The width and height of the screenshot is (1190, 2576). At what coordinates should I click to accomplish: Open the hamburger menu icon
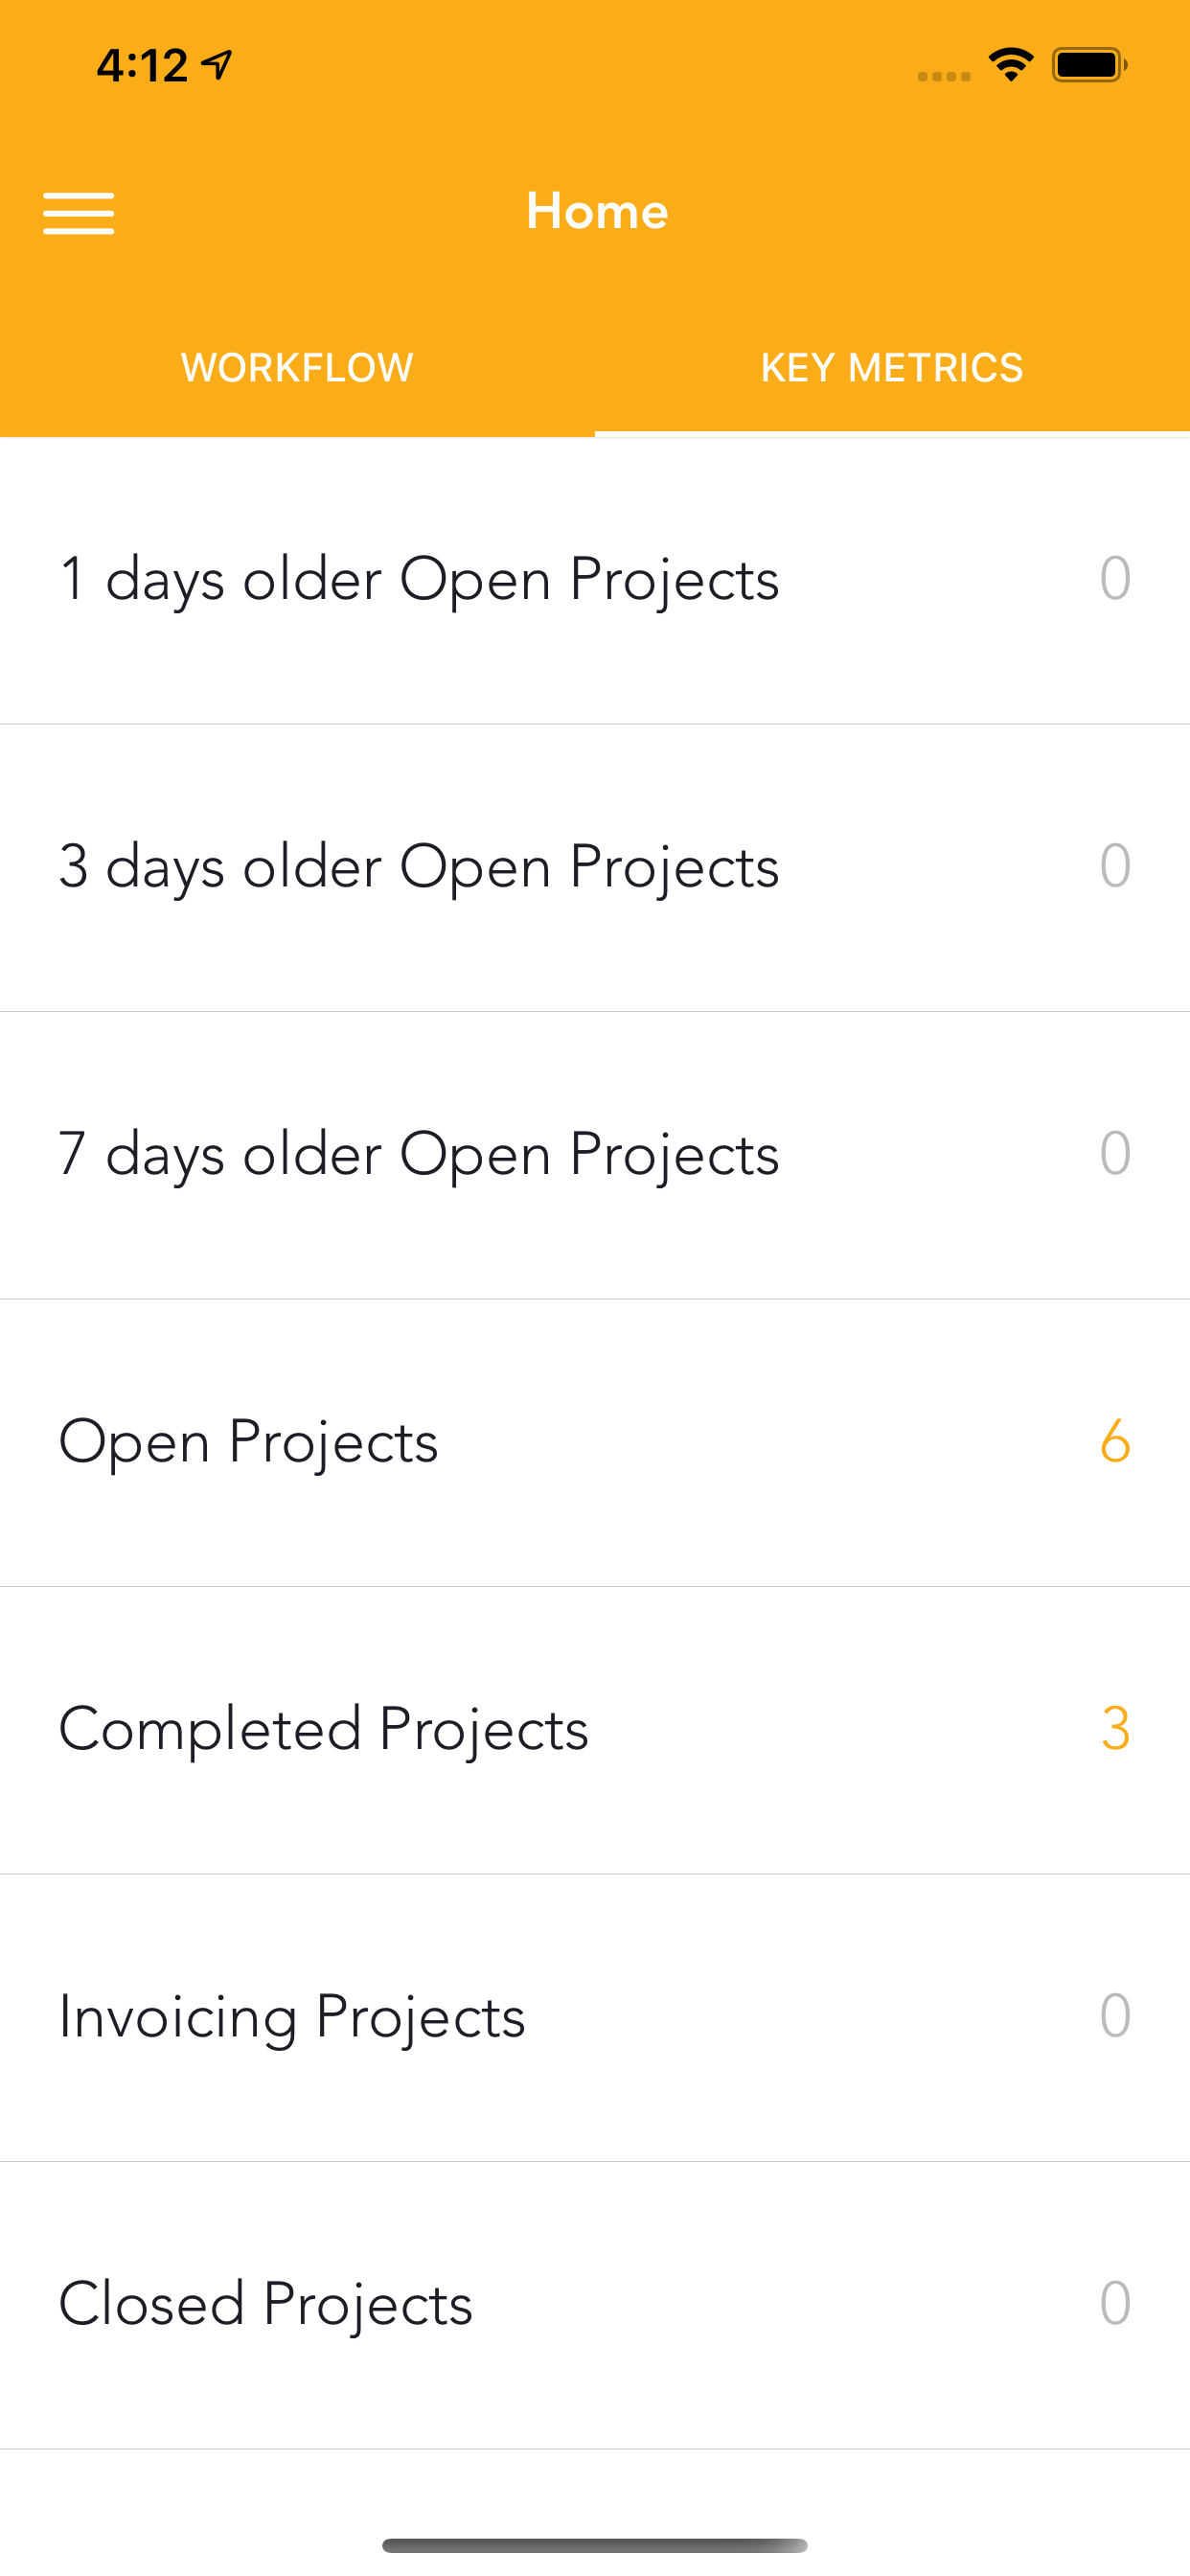(x=79, y=213)
